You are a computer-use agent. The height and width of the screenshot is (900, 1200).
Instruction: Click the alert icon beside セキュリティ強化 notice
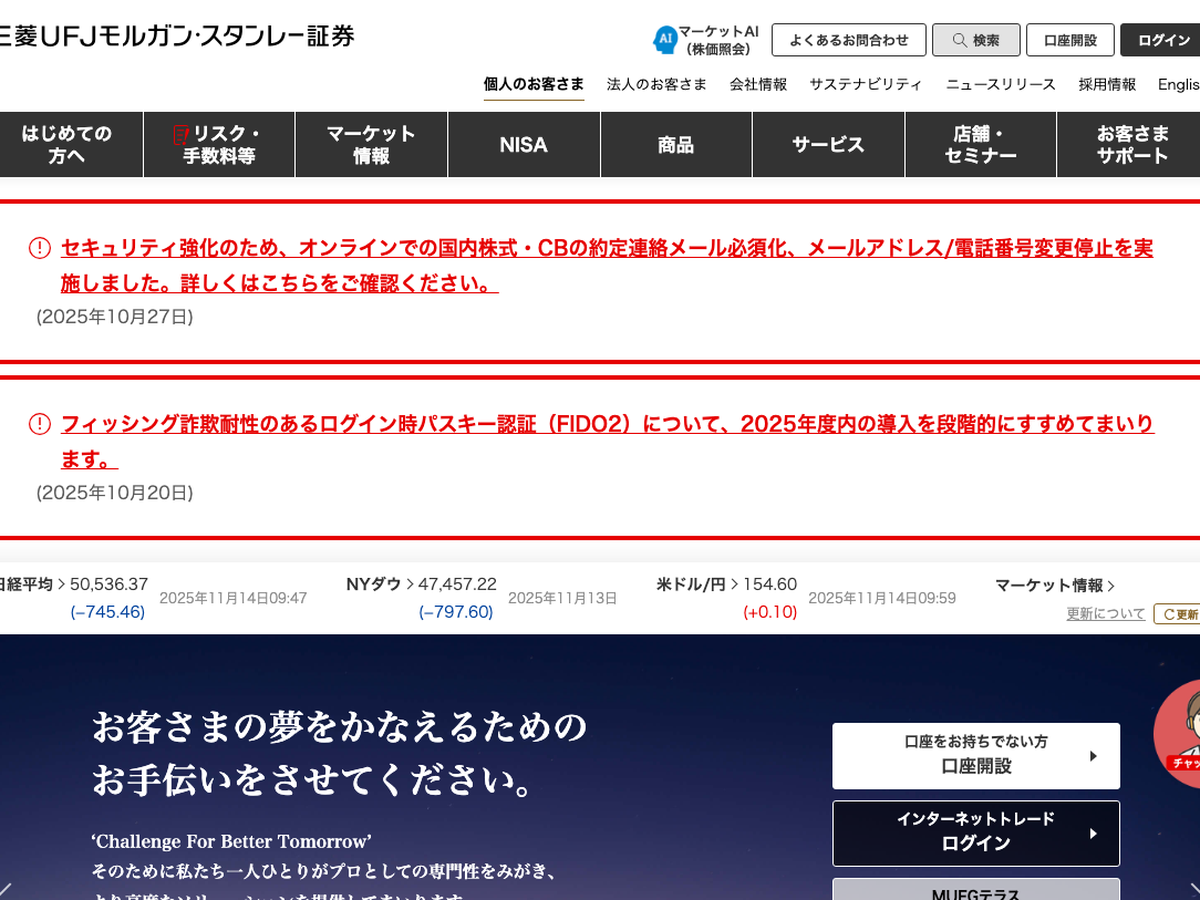39,248
